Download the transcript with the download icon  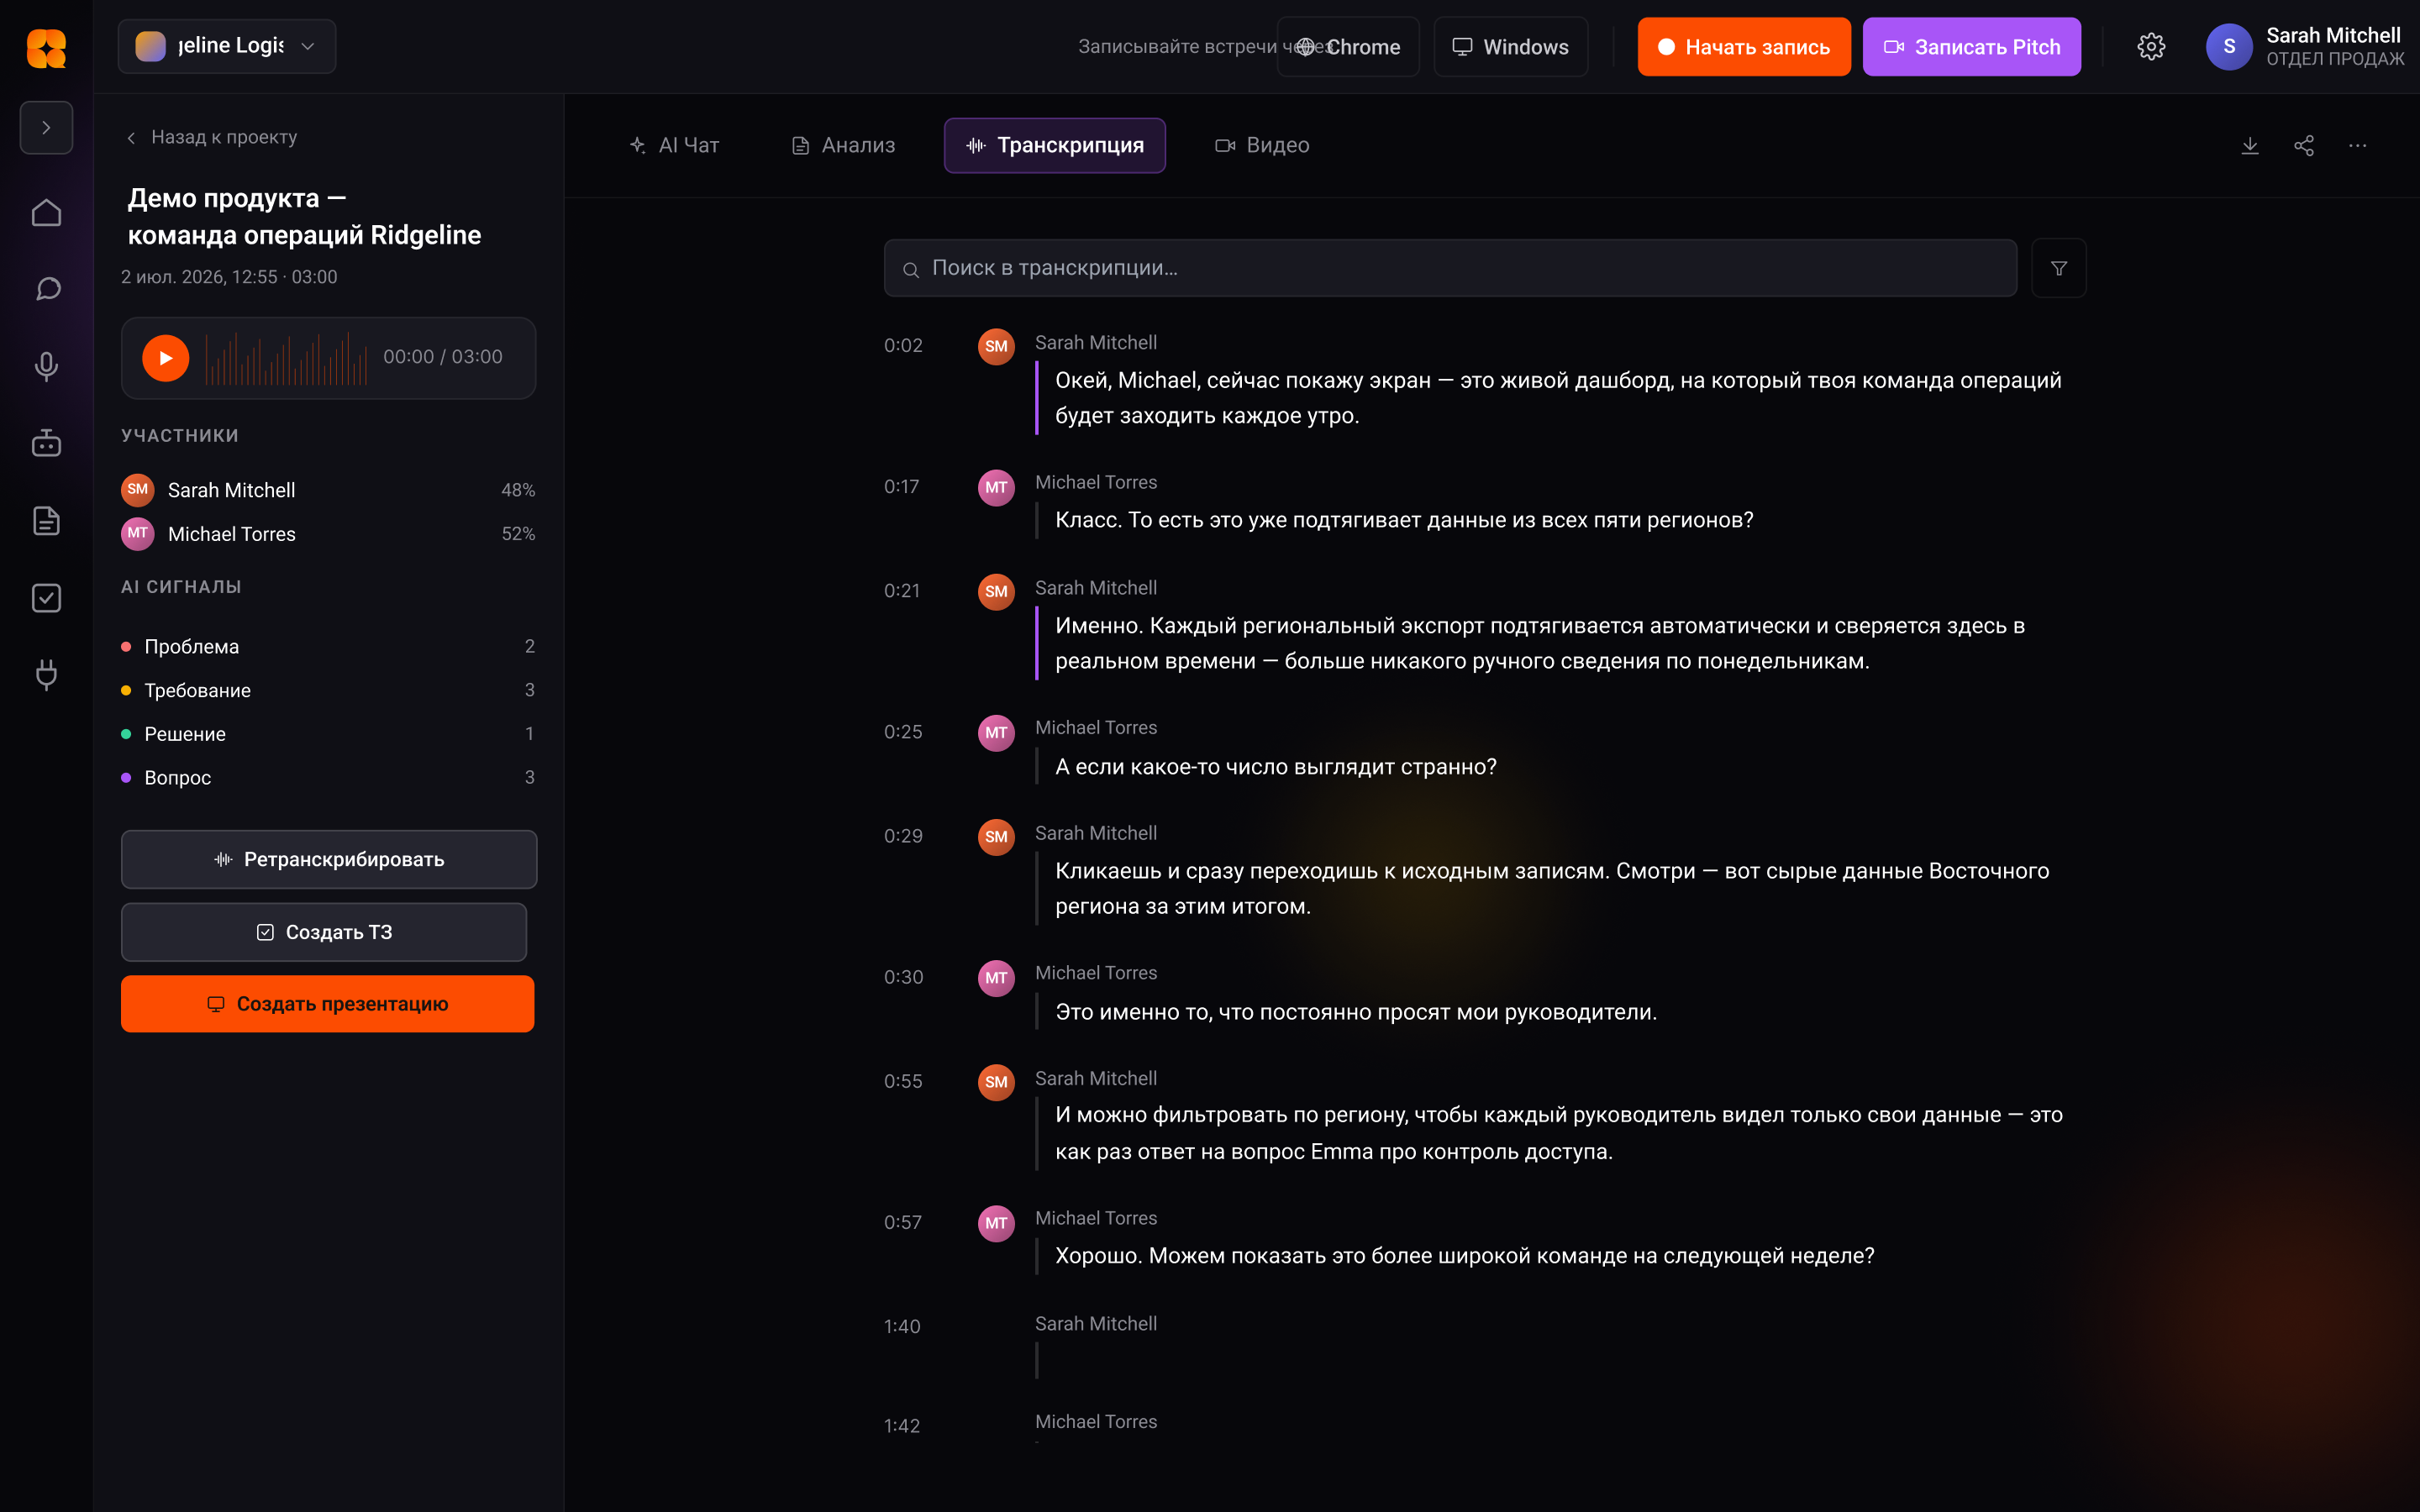(2250, 146)
